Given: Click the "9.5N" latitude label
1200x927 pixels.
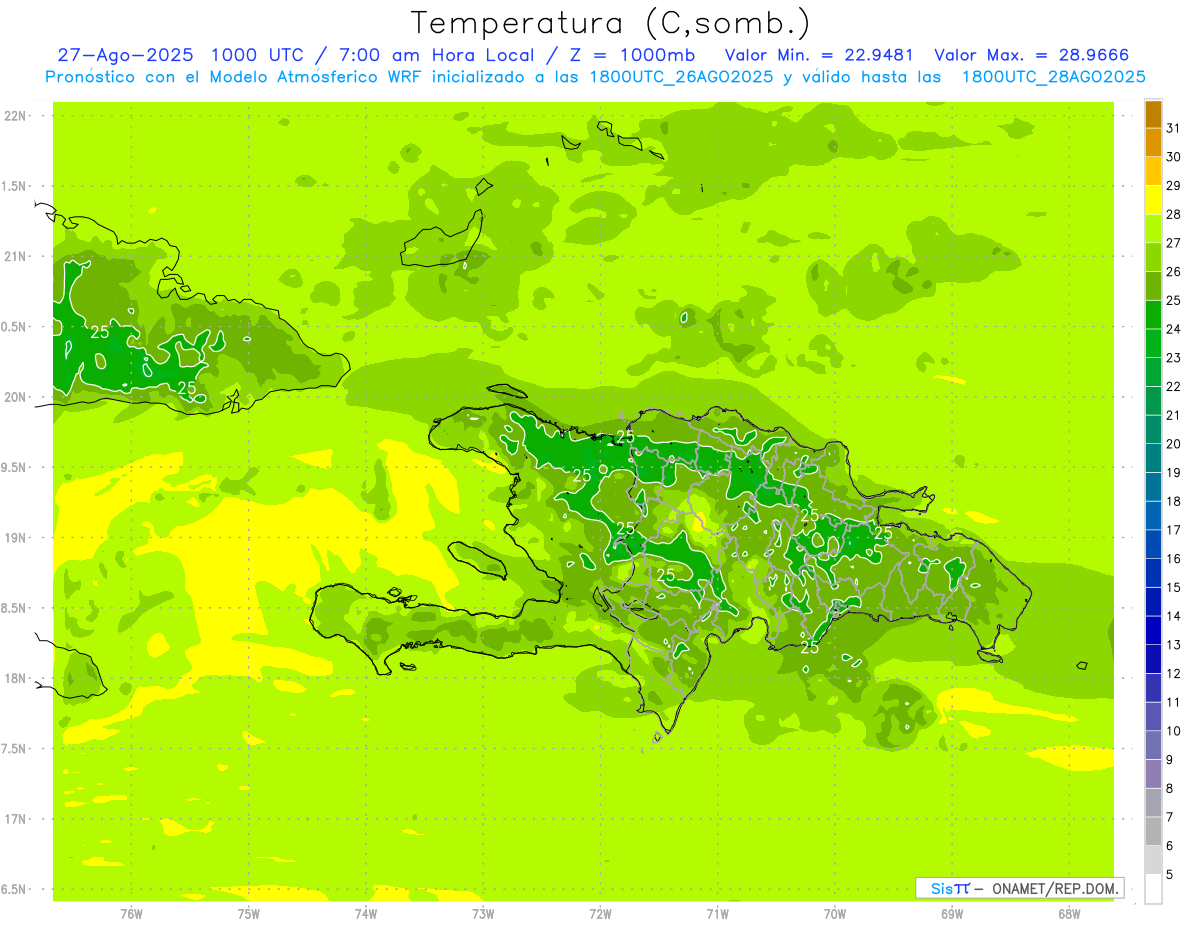Looking at the screenshot, I should [15, 467].
